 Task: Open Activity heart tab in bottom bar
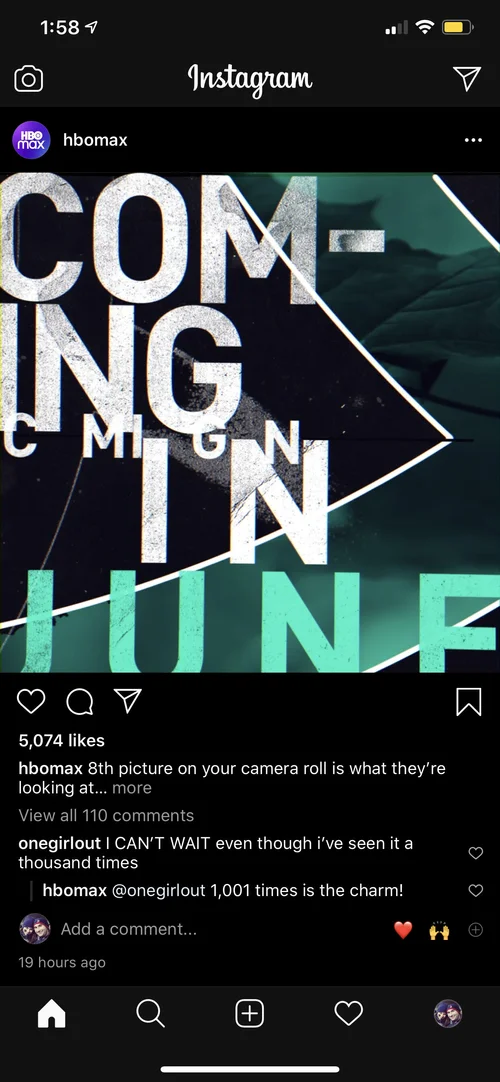349,1014
